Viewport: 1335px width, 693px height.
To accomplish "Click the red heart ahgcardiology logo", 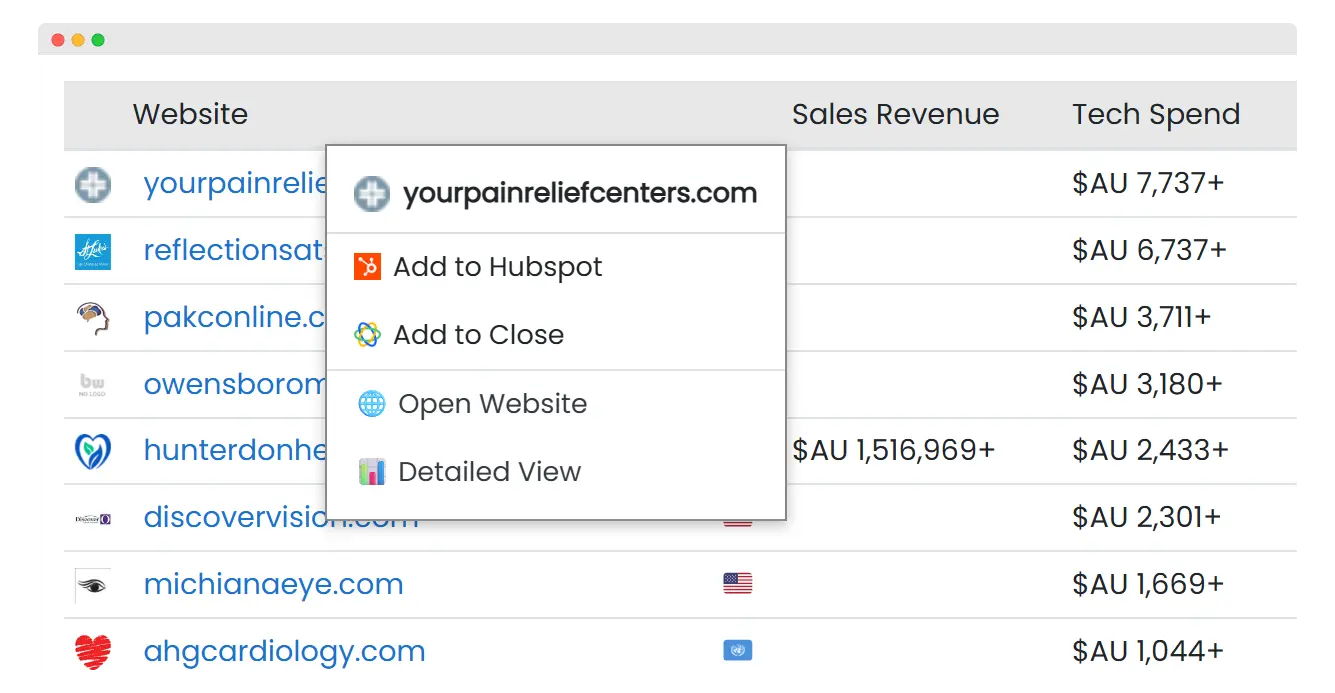I will (93, 652).
